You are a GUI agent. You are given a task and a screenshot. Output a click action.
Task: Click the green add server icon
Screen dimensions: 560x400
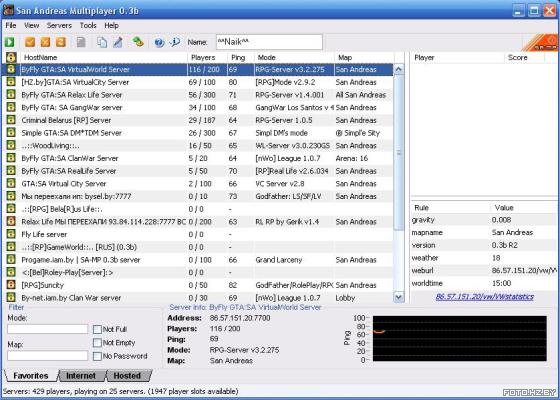tap(138, 42)
